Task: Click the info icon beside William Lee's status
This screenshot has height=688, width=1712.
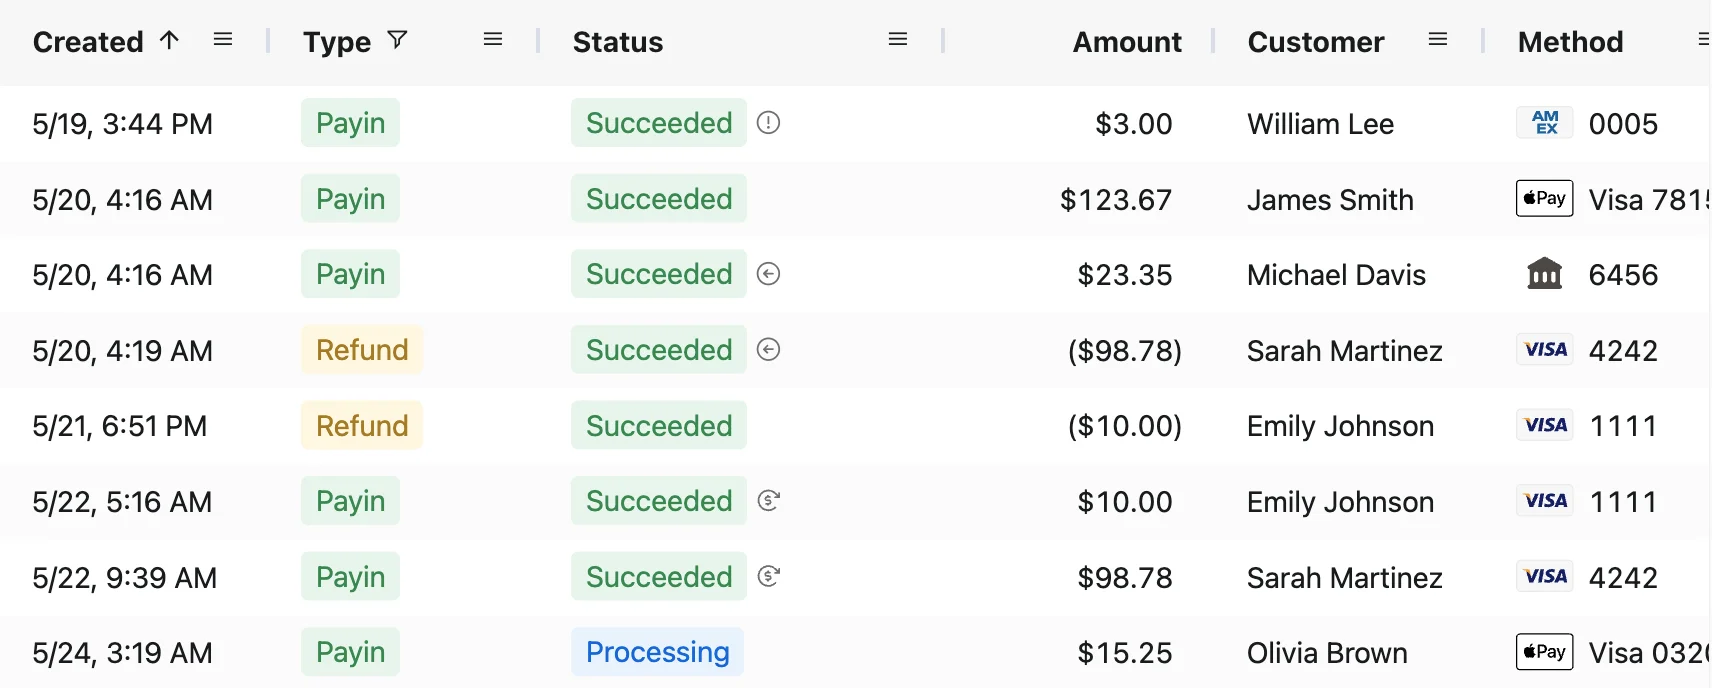Action: coord(768,123)
